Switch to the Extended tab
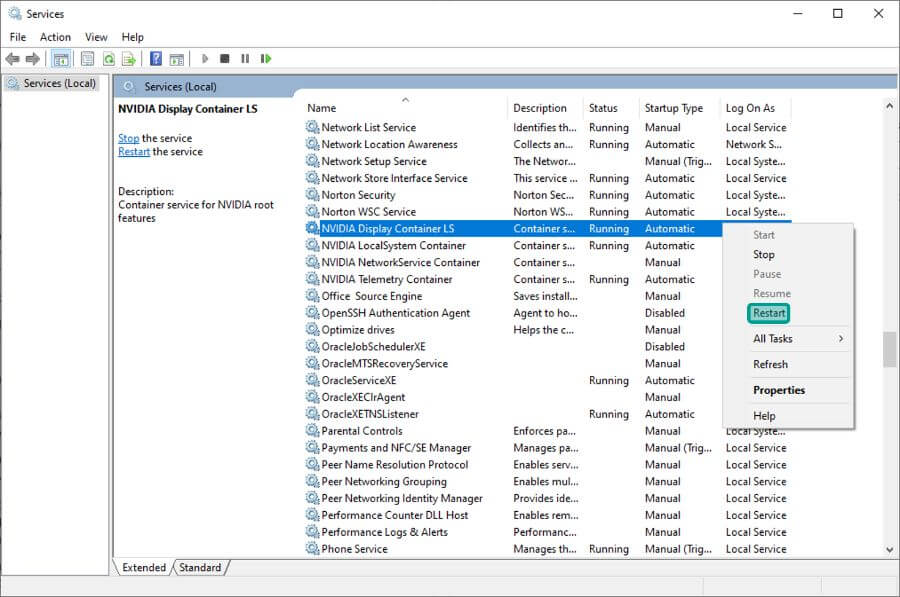900x597 pixels. (143, 567)
